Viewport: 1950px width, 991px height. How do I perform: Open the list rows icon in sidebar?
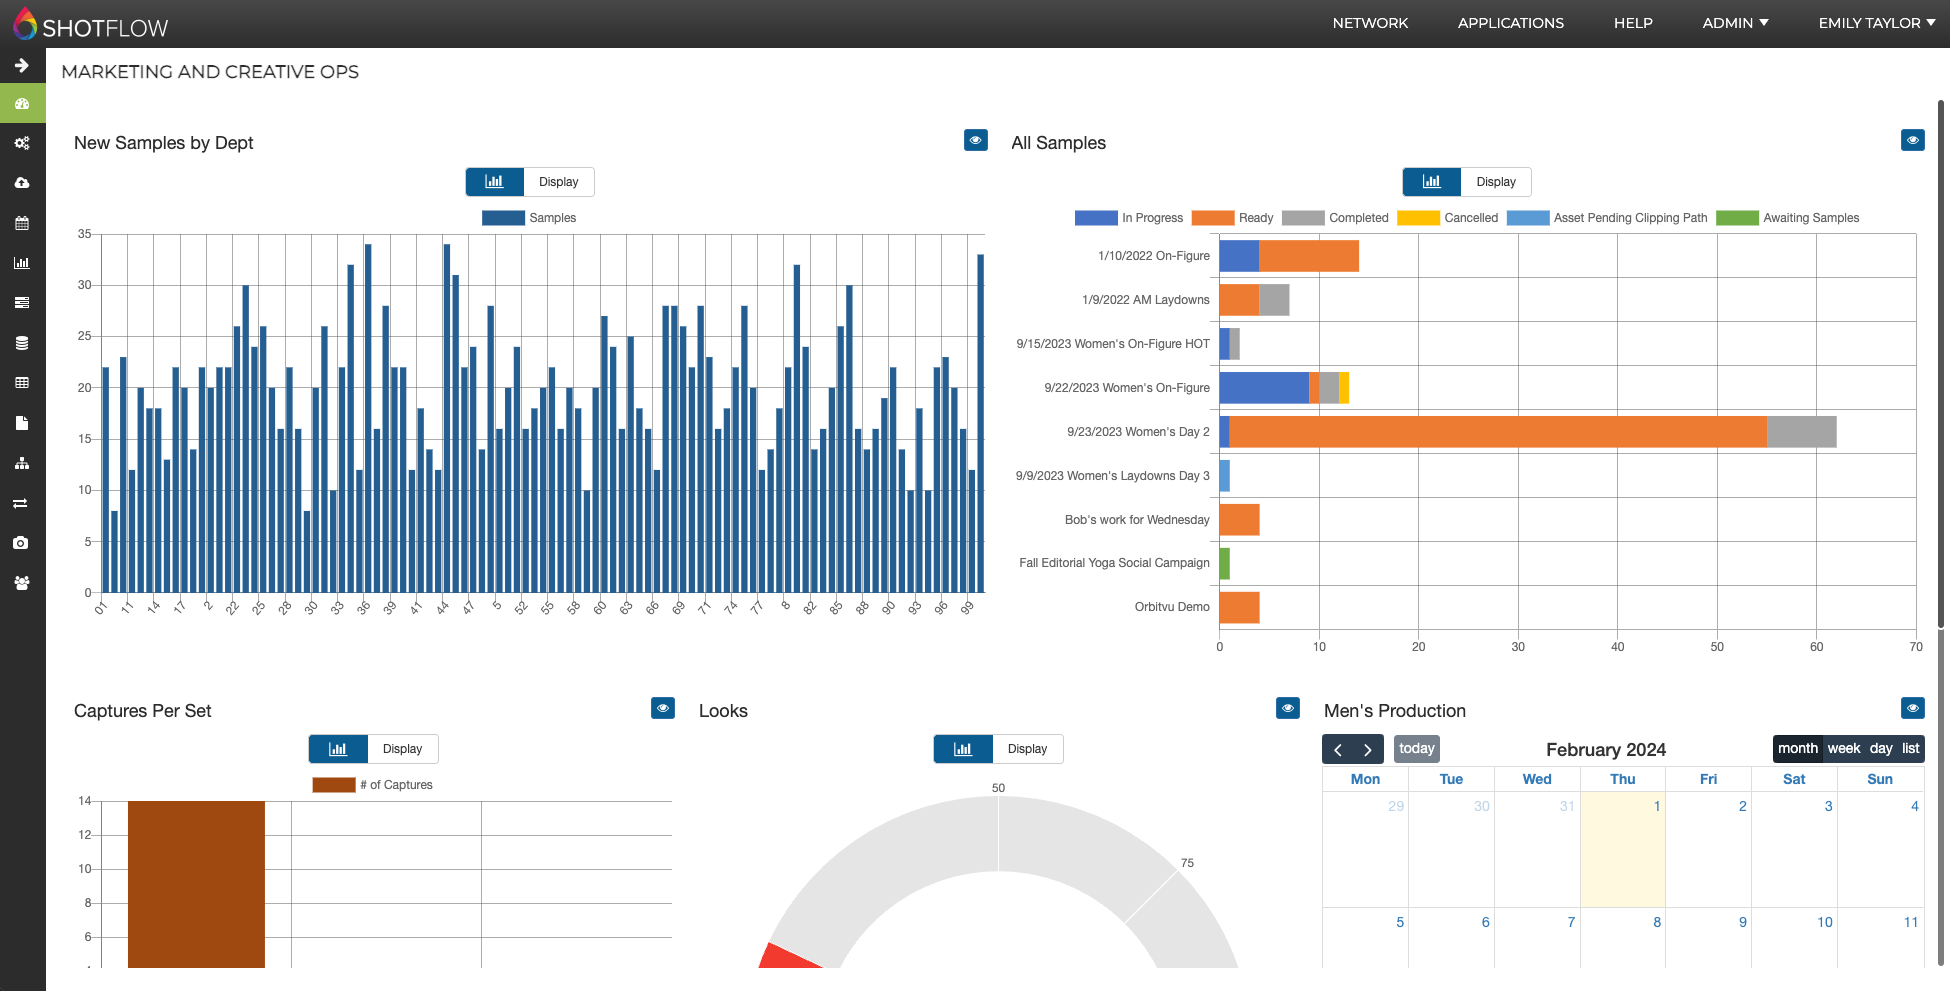pos(22,303)
